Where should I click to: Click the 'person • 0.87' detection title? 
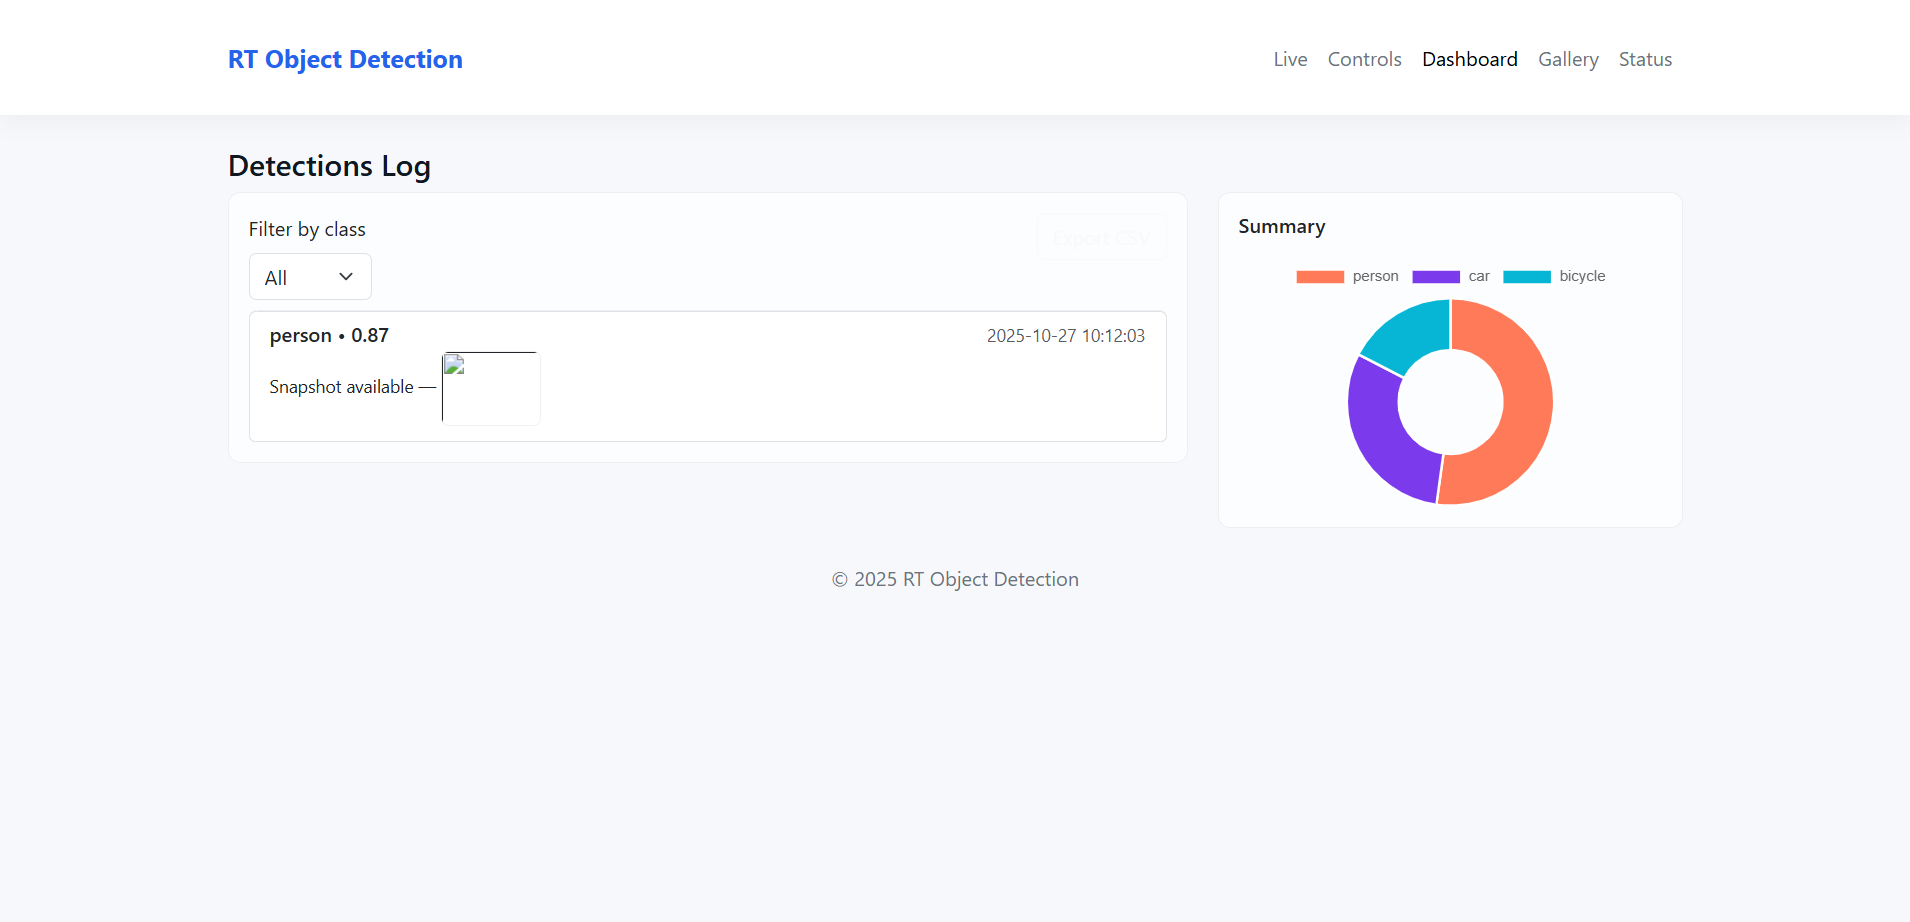(329, 336)
